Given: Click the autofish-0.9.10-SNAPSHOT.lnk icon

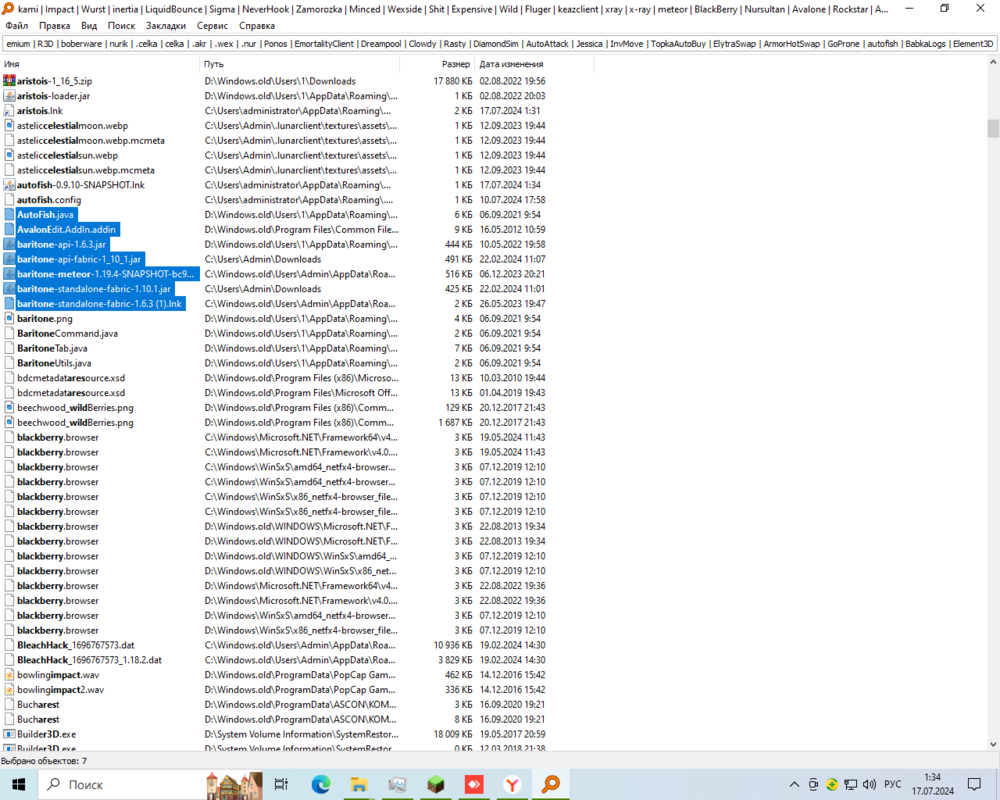Looking at the screenshot, I should (x=9, y=185).
